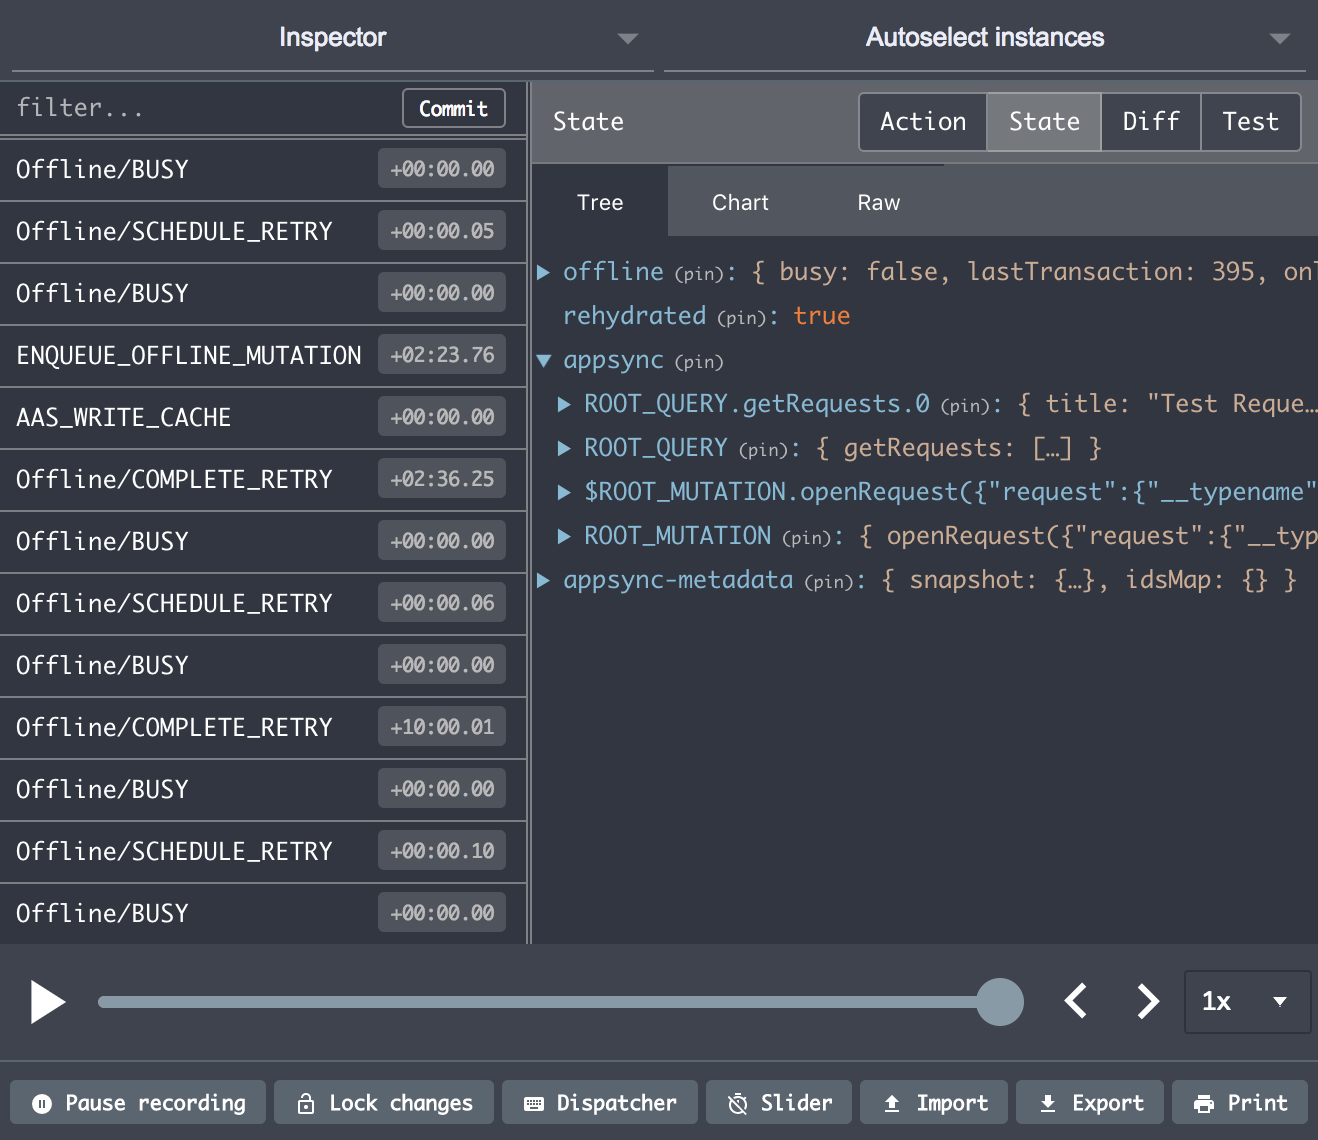Click the Export button
This screenshot has width=1318, height=1140.
click(1090, 1103)
